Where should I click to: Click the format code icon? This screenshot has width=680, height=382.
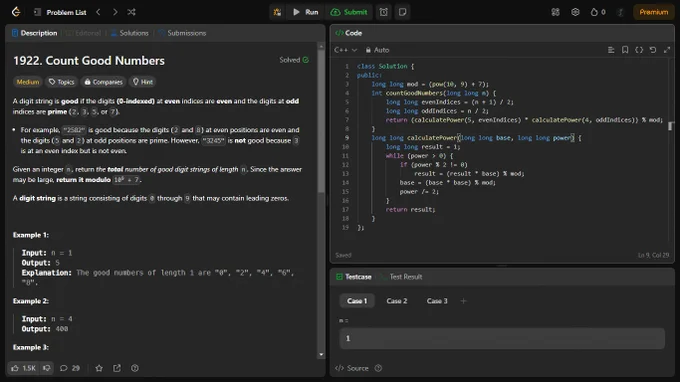[611, 50]
